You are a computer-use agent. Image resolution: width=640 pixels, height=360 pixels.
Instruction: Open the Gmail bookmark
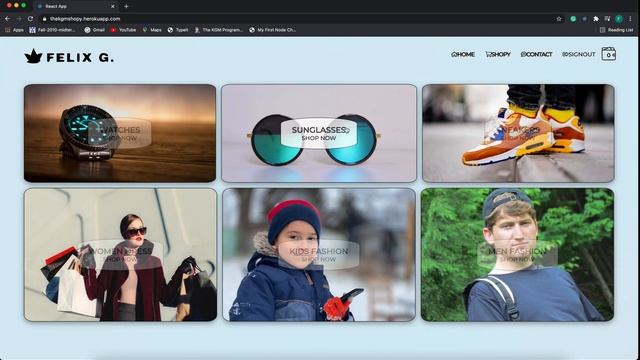coord(94,30)
